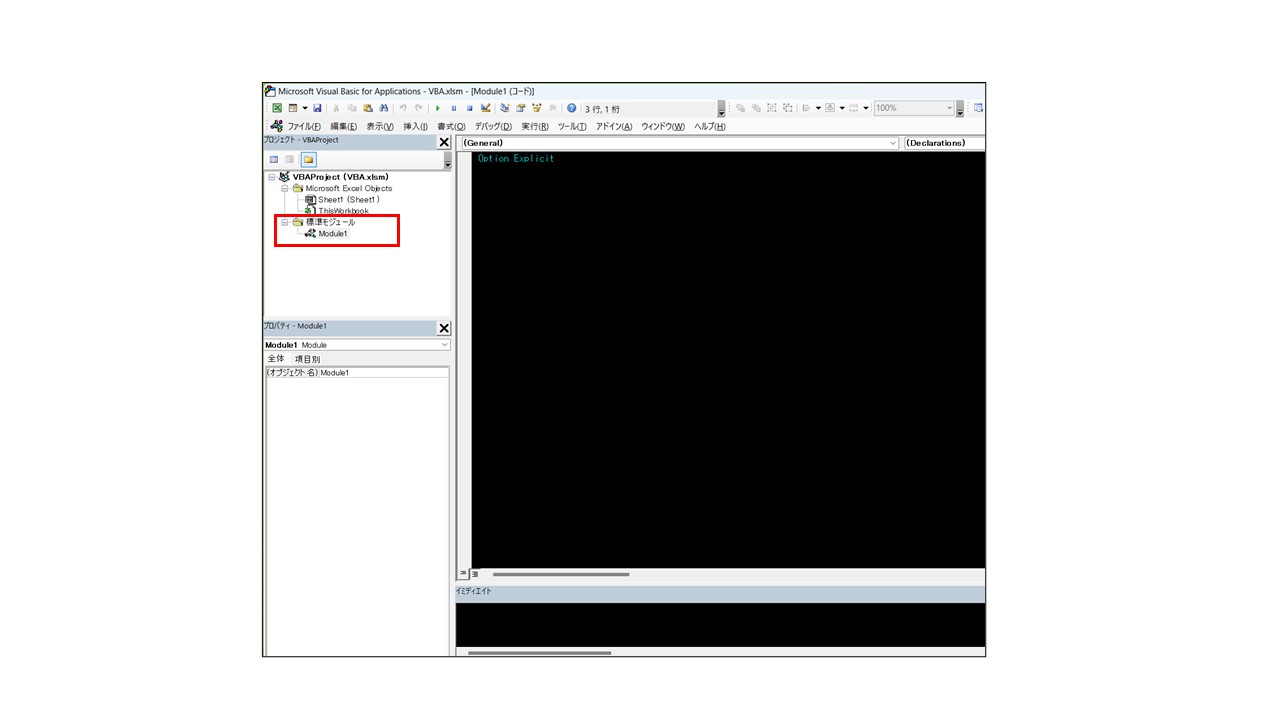Click the VBA icon beside File menu
Screen dimensions: 1280x720
pyautogui.click(x=277, y=126)
